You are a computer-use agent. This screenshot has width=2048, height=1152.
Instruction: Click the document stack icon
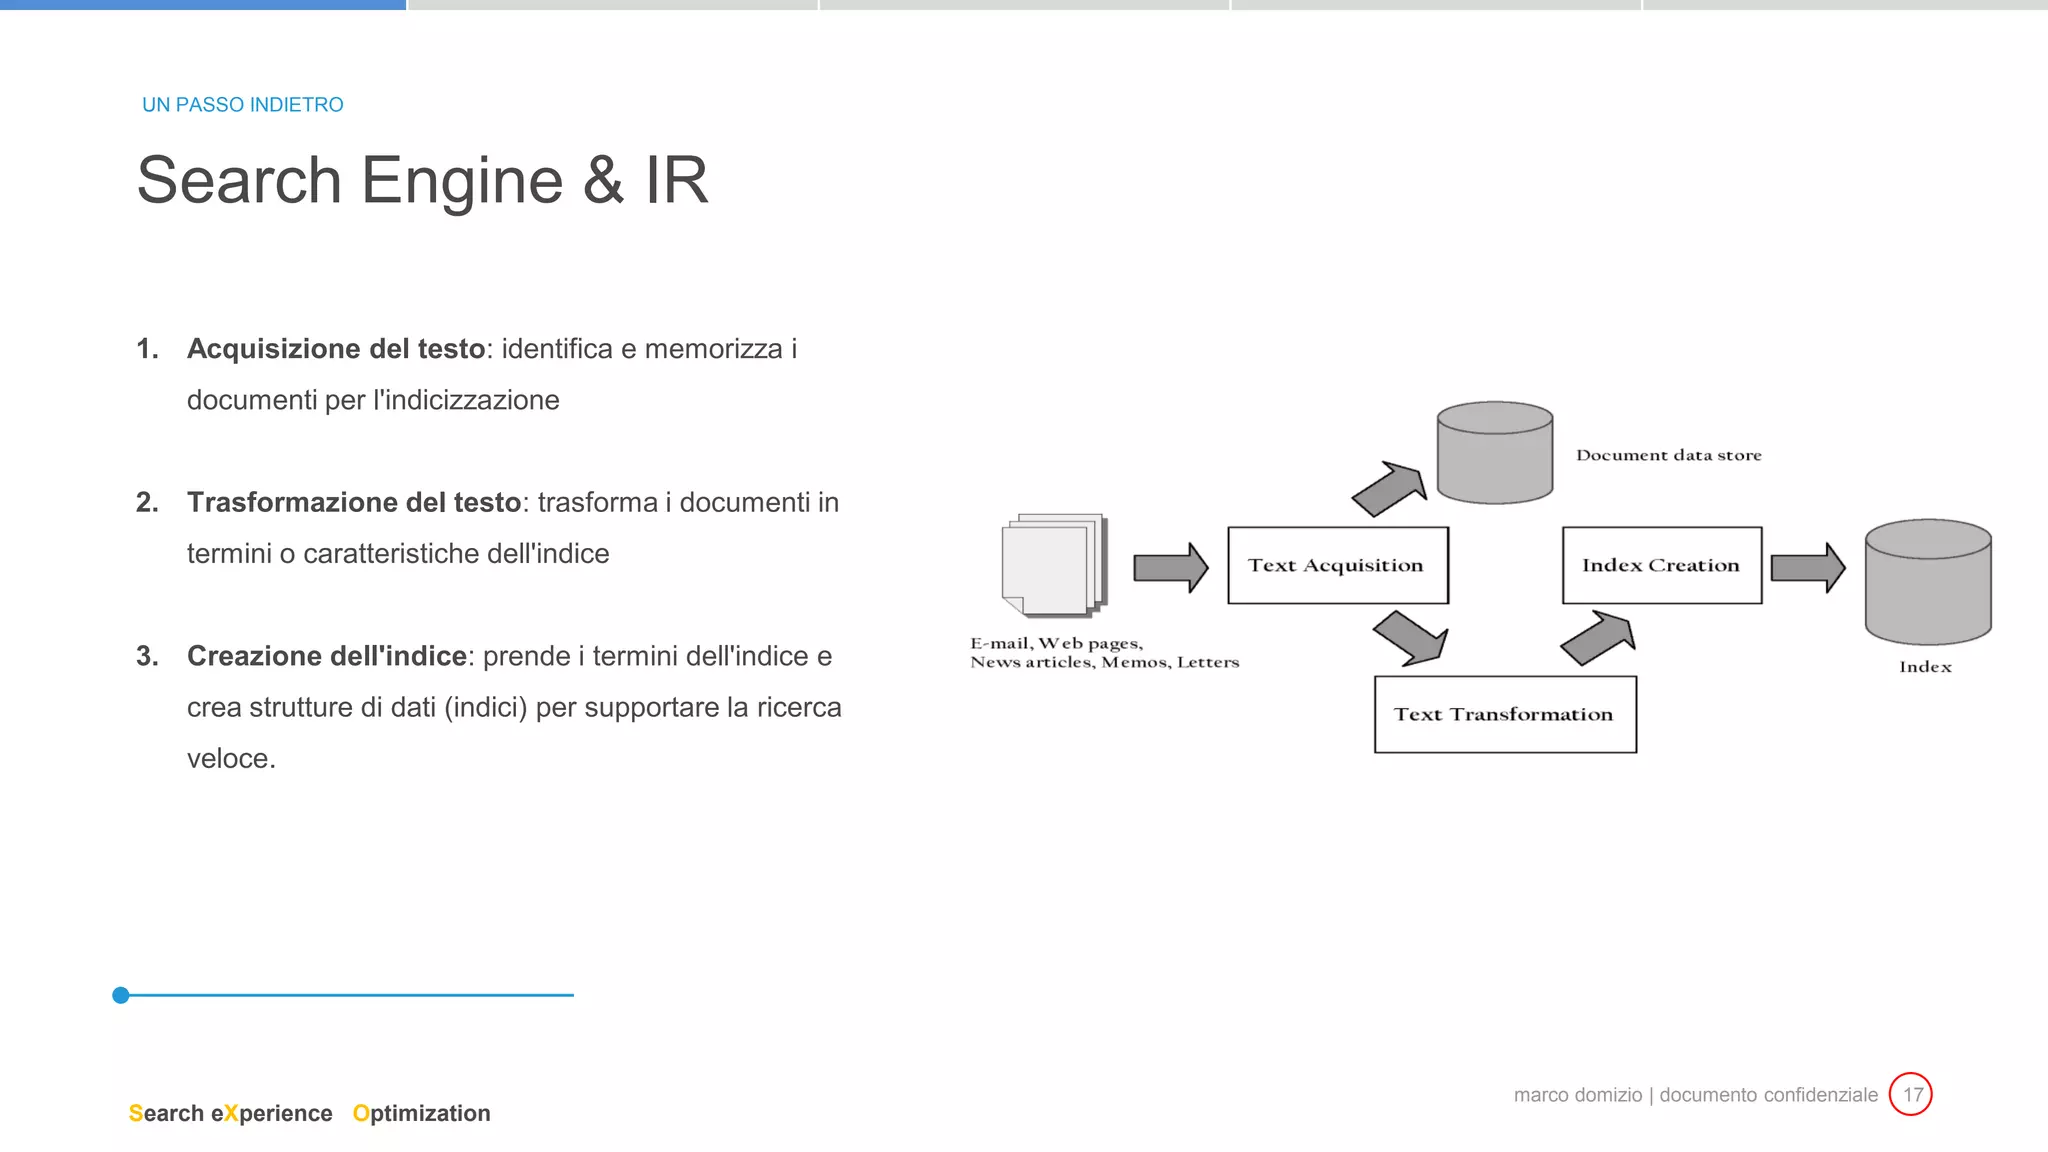click(1054, 565)
